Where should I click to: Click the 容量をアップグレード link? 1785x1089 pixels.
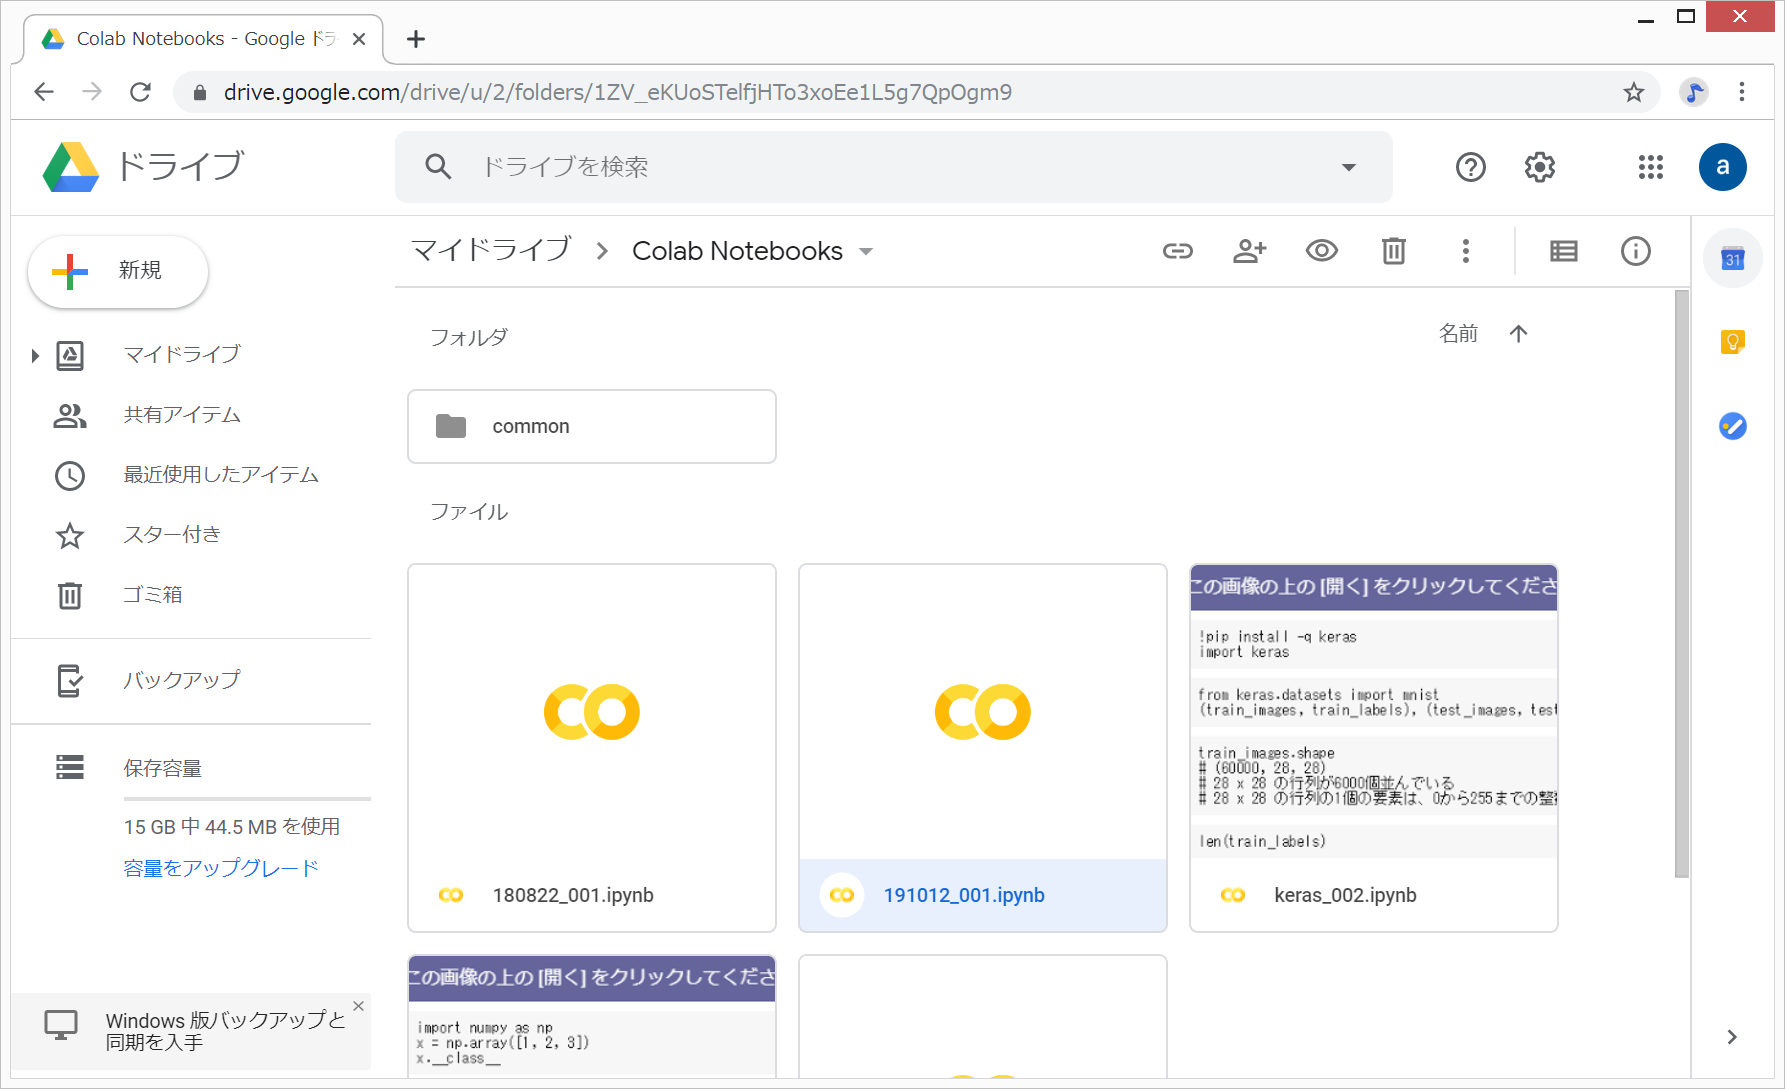coord(221,868)
